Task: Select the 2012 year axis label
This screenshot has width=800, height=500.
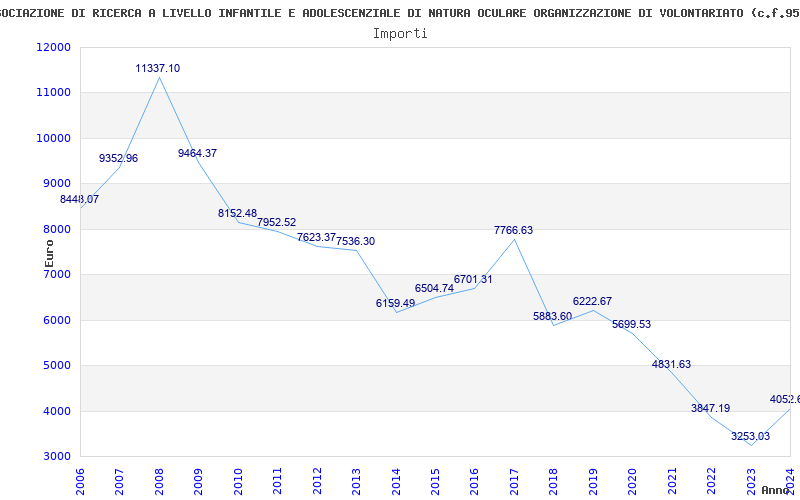Action: coord(317,481)
